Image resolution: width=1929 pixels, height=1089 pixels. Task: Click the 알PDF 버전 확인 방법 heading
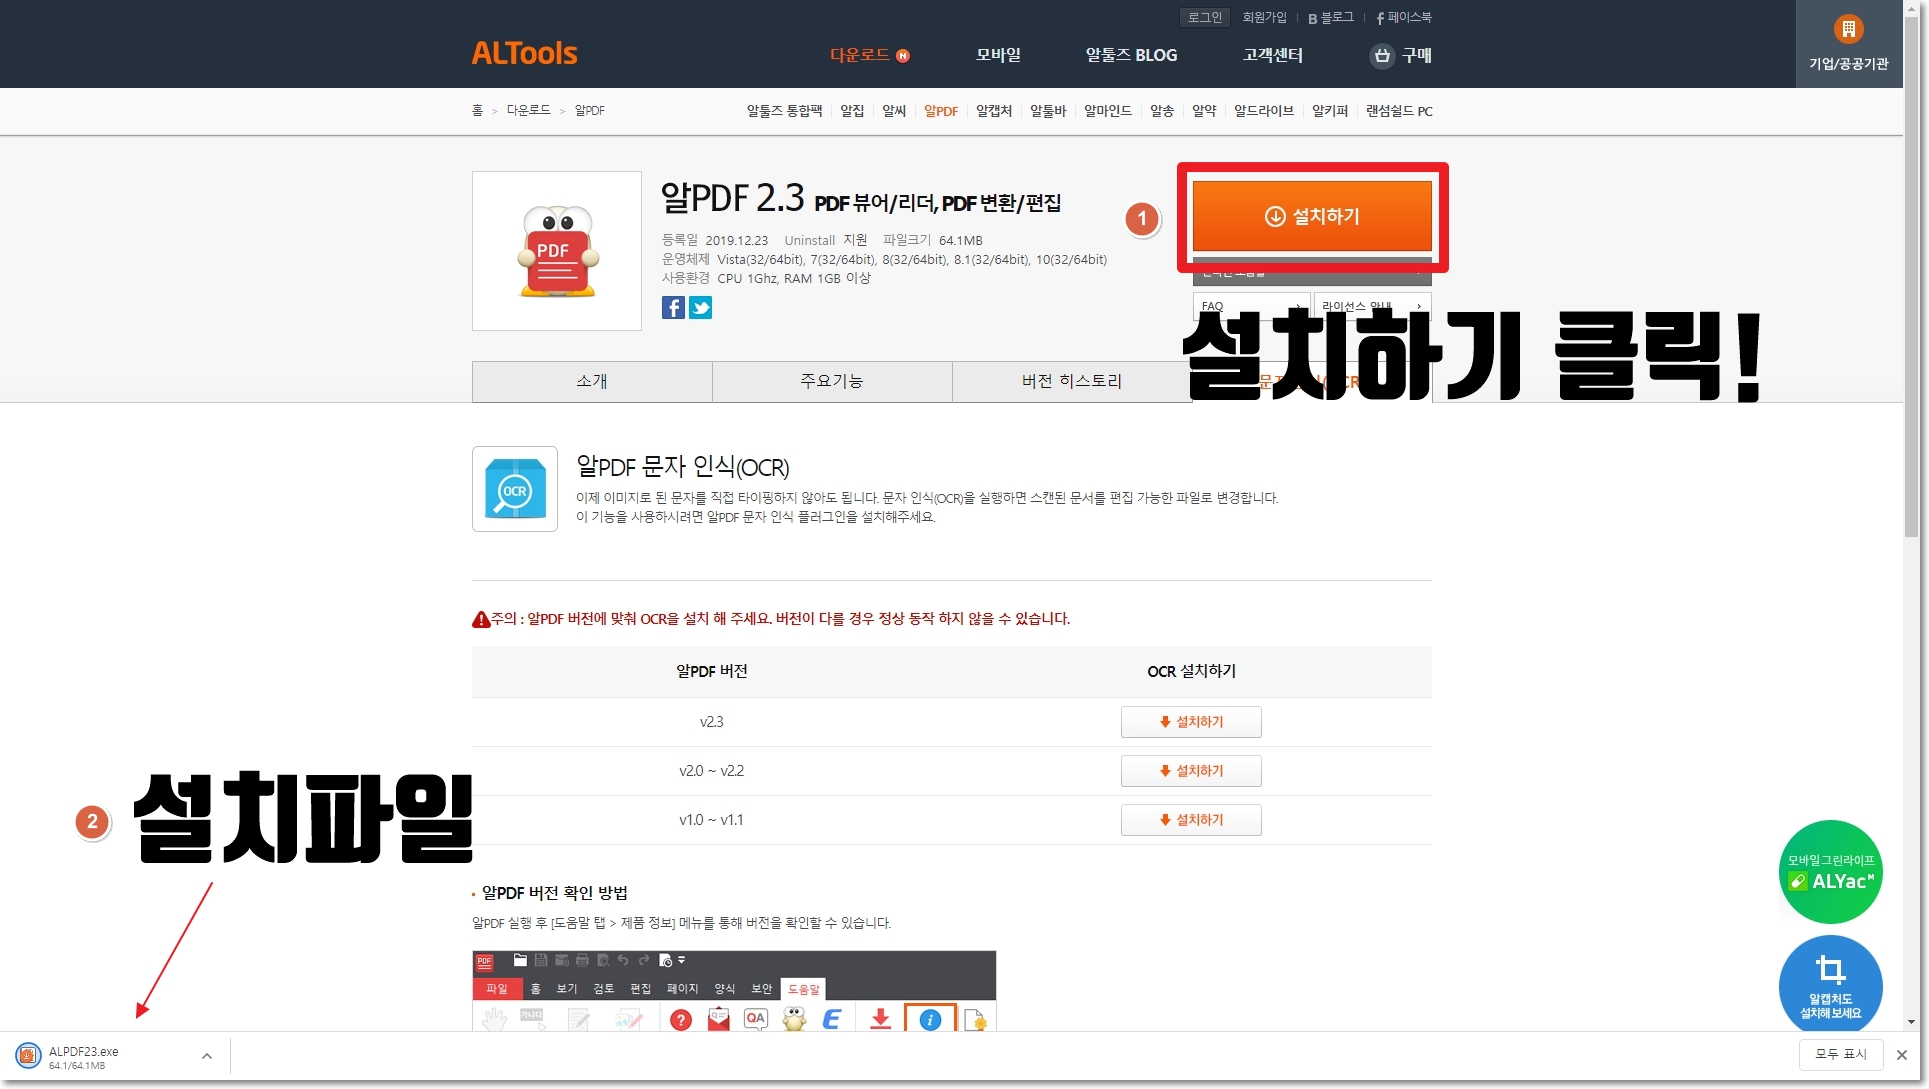coord(555,893)
